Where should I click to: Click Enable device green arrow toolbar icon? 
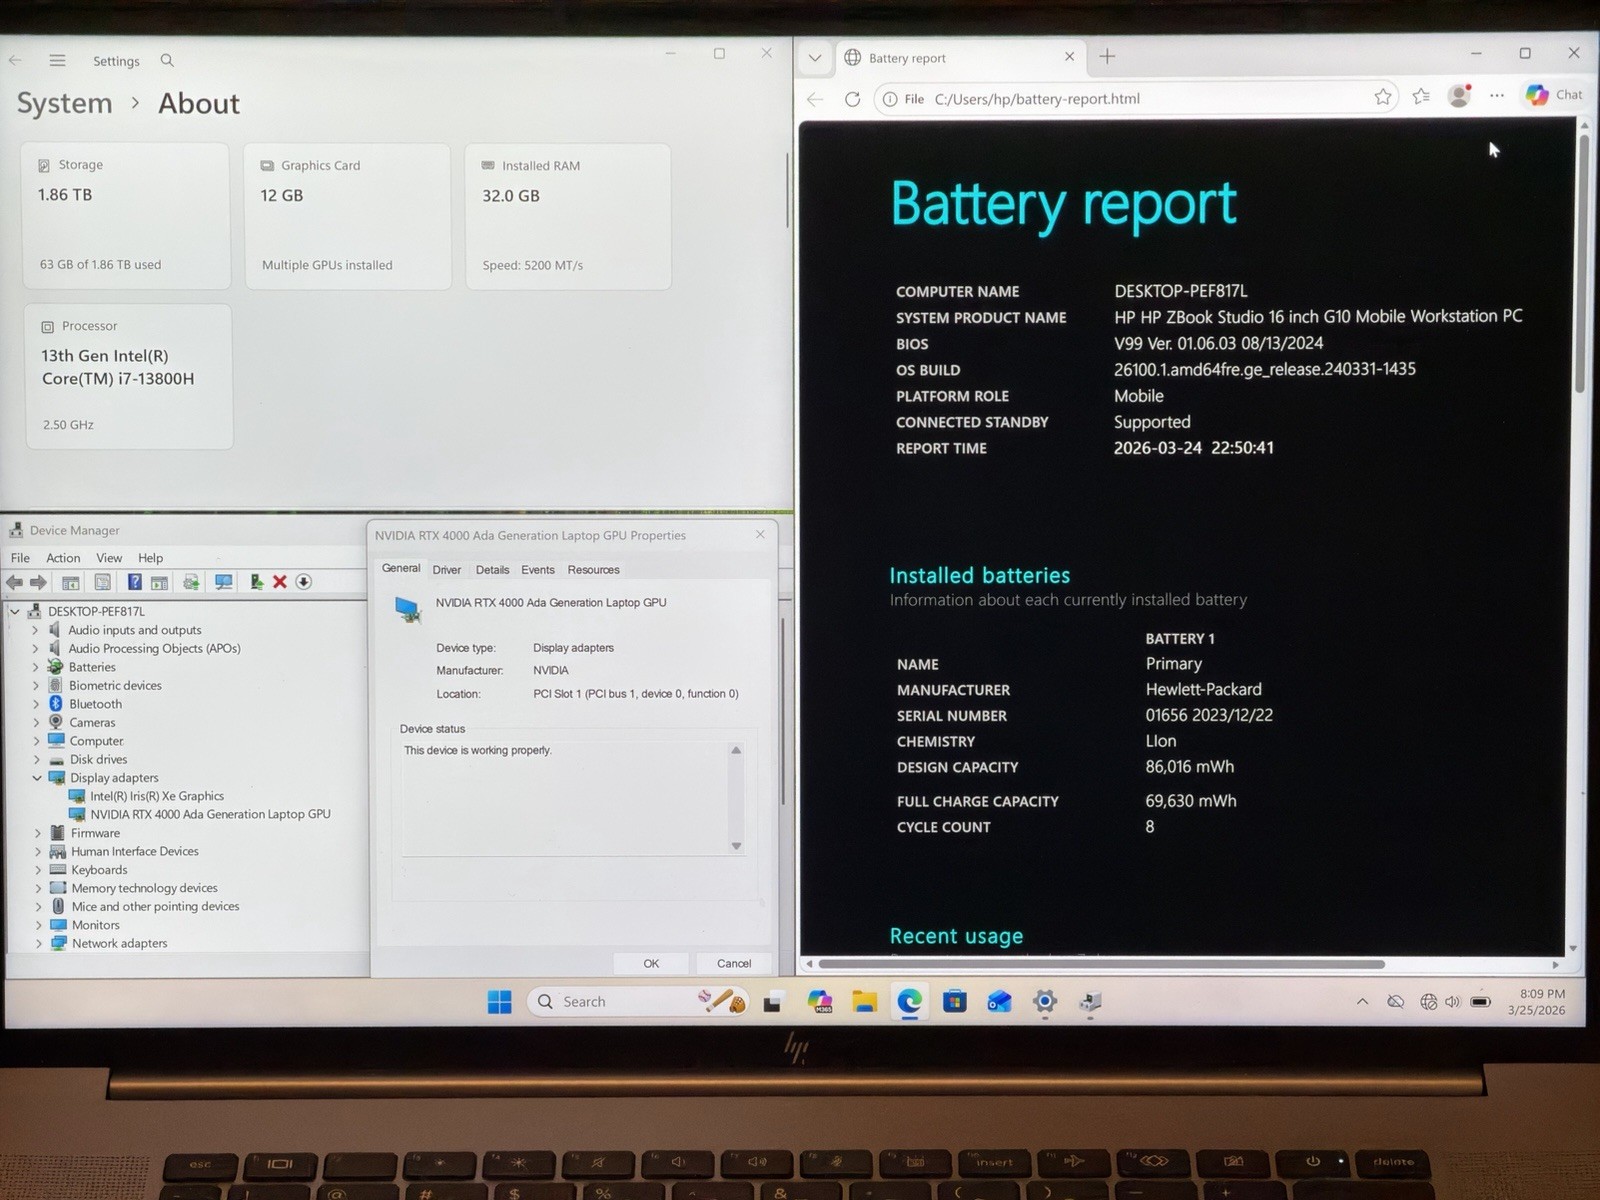pos(256,582)
